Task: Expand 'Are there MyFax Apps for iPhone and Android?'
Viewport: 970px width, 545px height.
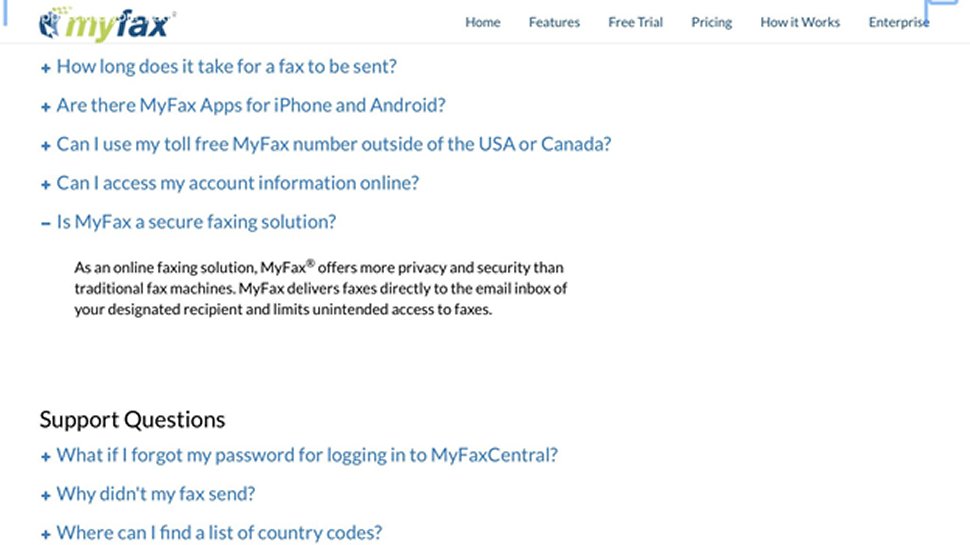Action: (251, 105)
